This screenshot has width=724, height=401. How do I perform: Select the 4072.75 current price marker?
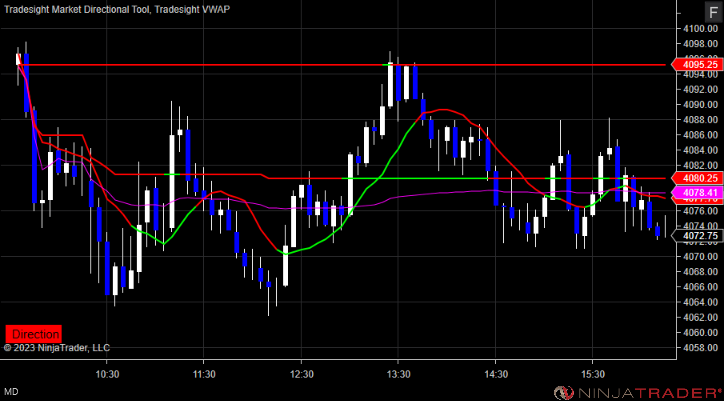(x=697, y=236)
